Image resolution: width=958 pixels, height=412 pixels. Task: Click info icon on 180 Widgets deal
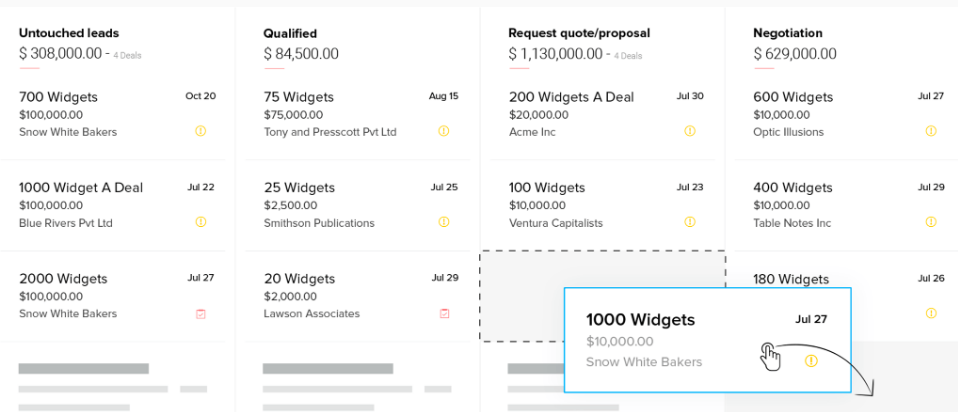pyautogui.click(x=931, y=313)
